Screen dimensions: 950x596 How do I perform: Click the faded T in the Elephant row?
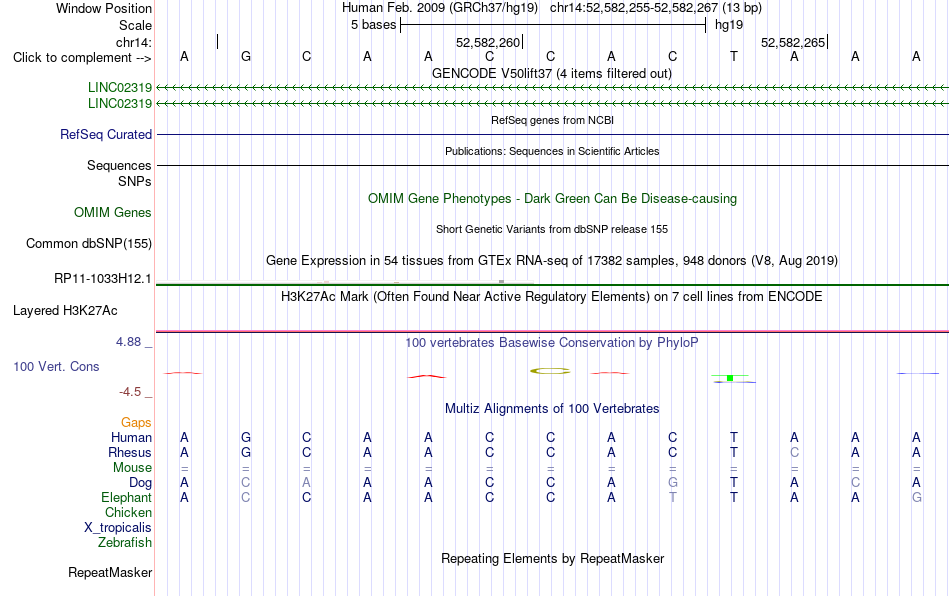pos(673,497)
